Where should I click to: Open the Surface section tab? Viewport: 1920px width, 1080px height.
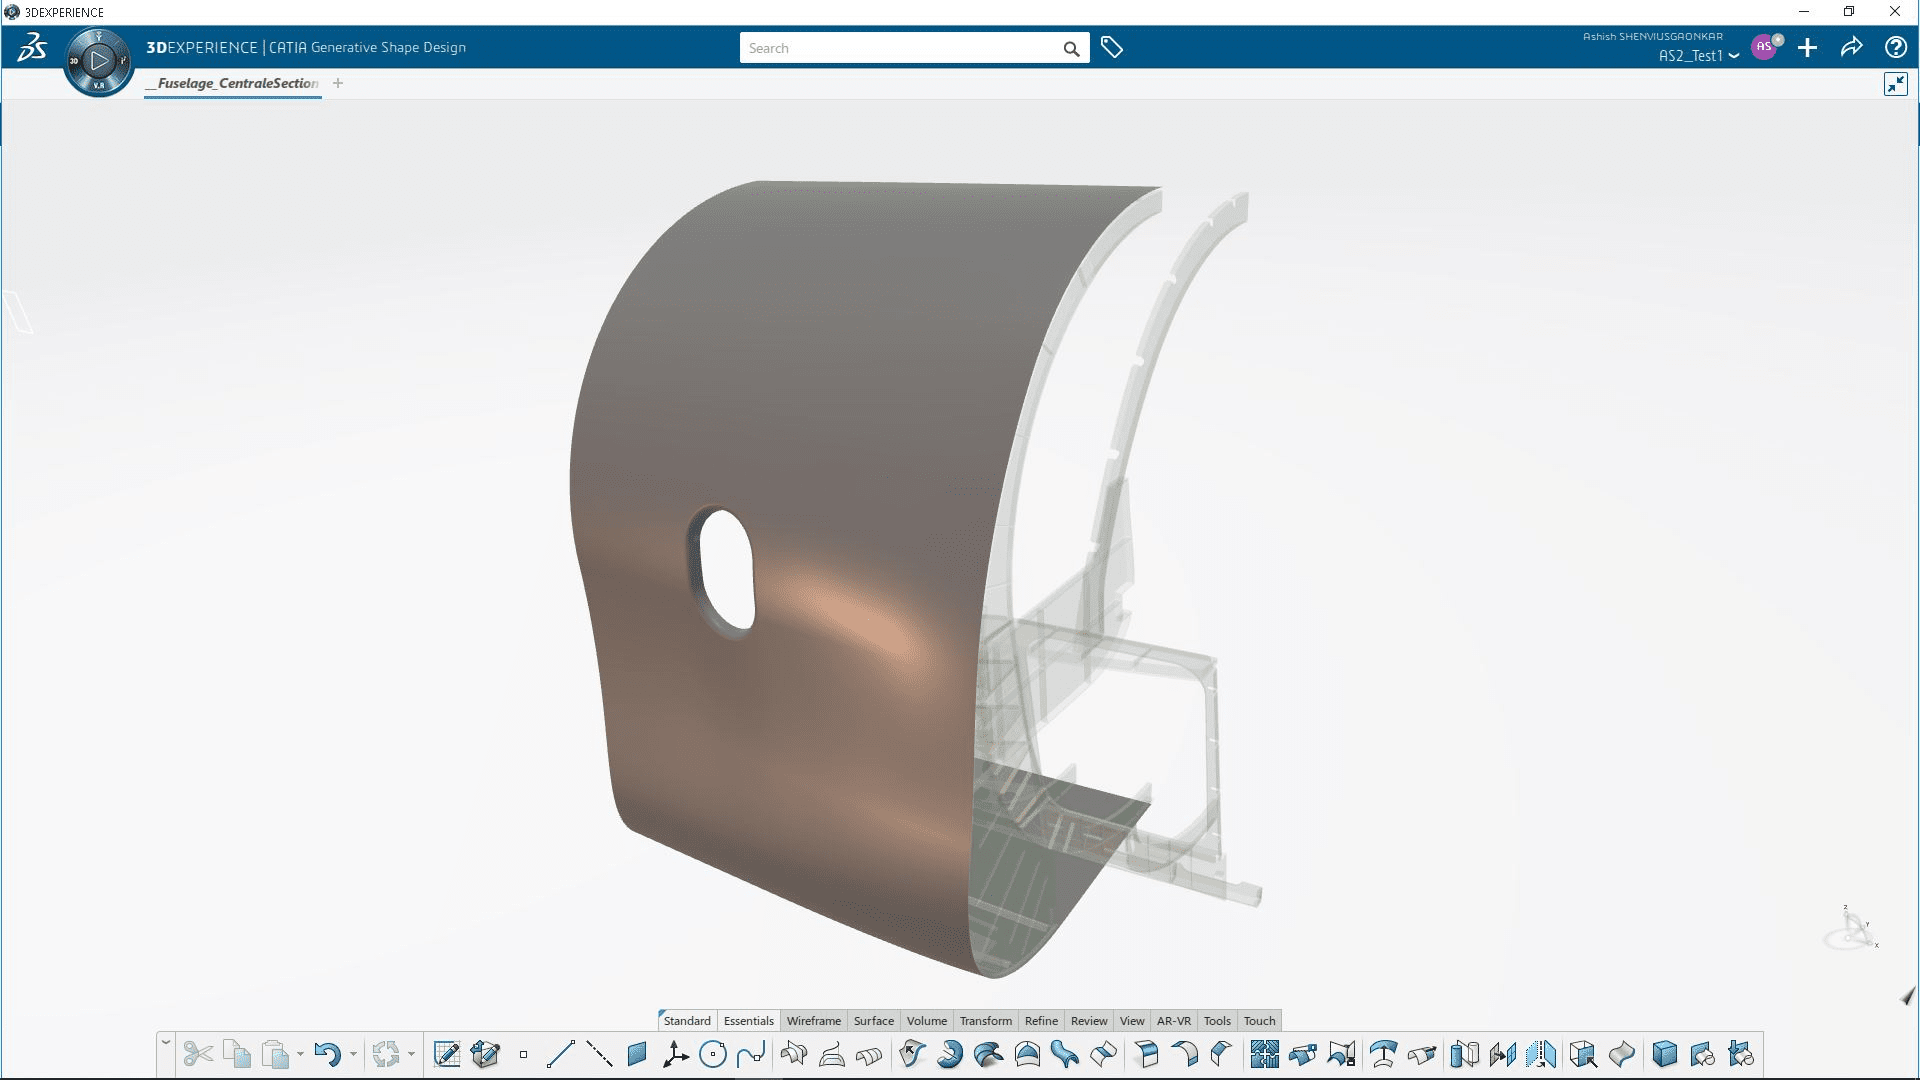[873, 1021]
